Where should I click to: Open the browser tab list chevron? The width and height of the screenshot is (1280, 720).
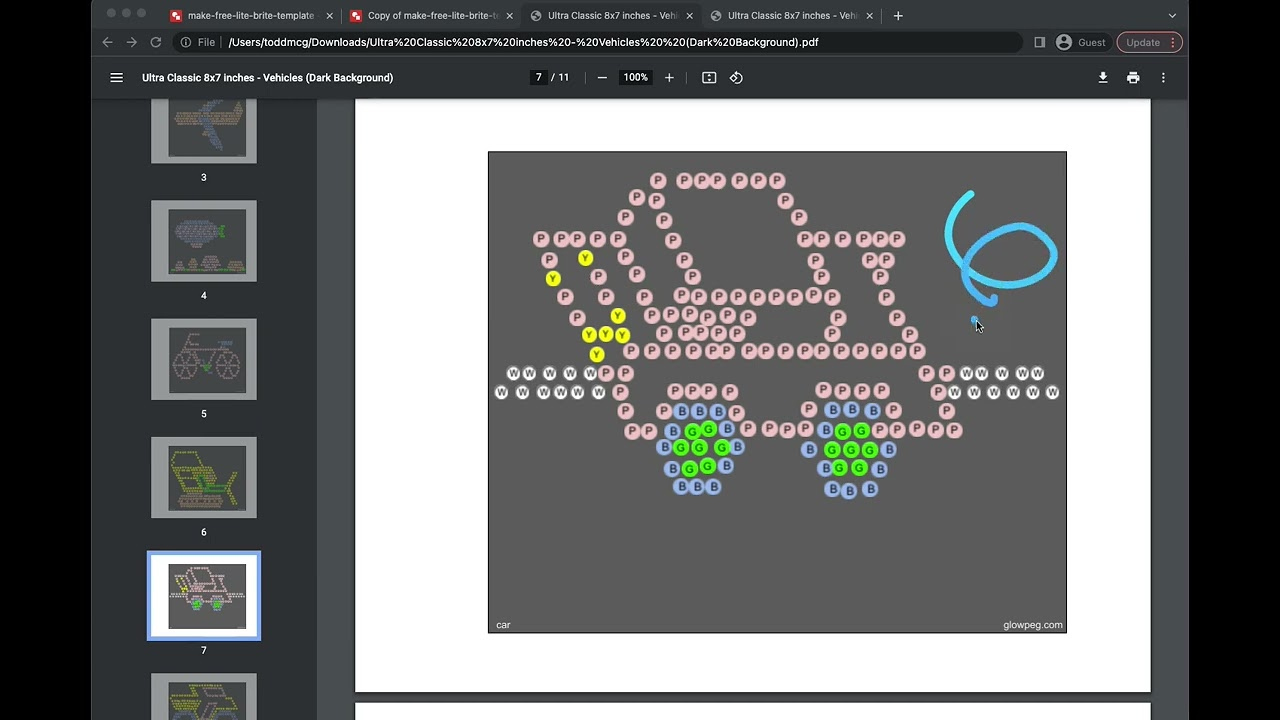1172,15
